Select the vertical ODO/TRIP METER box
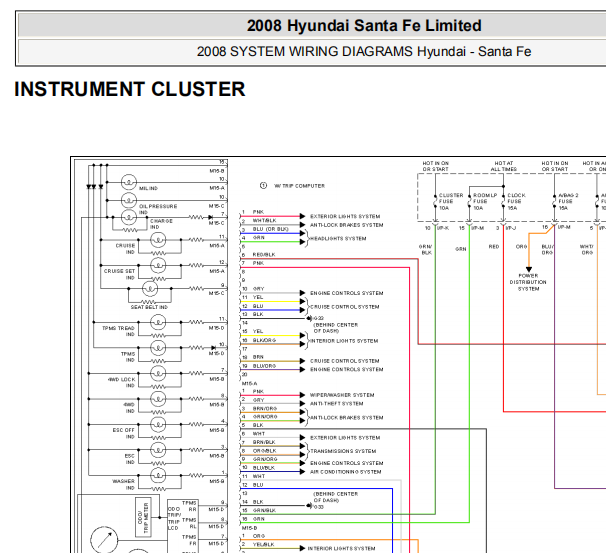The height and width of the screenshot is (553, 606). coord(143,517)
